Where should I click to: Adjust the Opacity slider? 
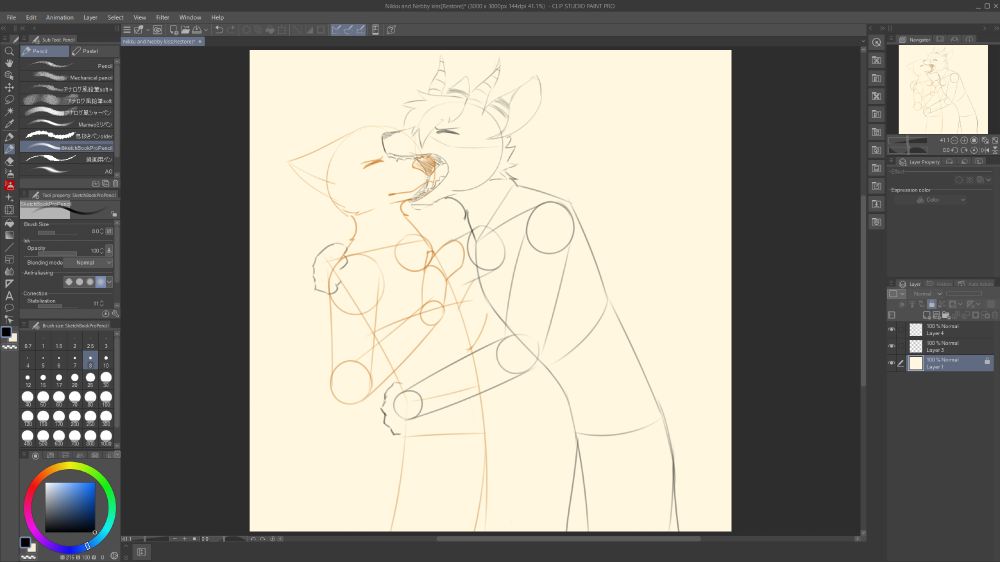pos(56,253)
